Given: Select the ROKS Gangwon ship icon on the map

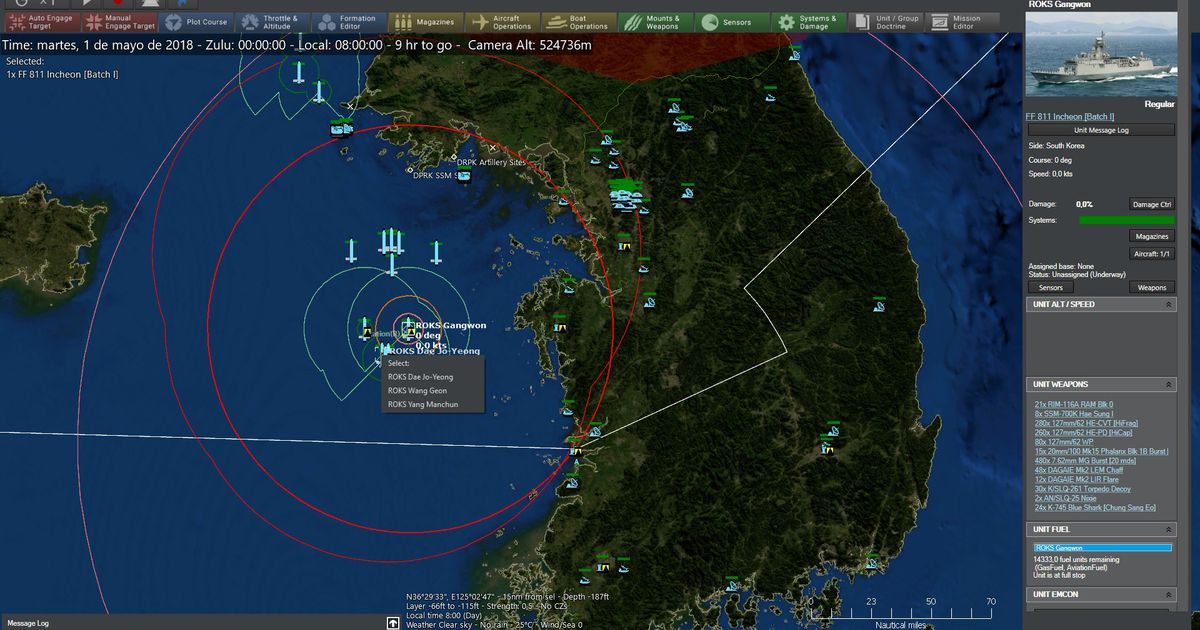Looking at the screenshot, I should (408, 327).
